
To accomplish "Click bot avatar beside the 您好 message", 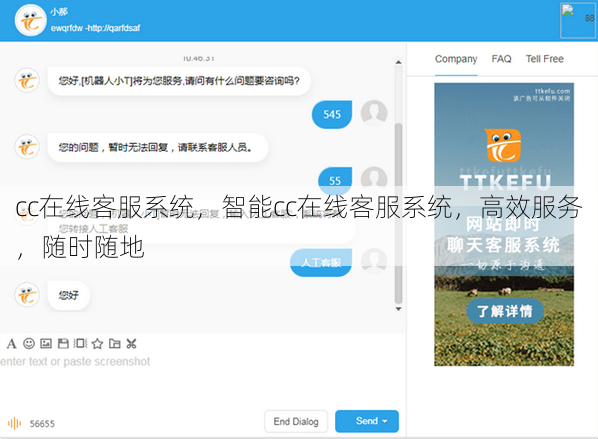I will [27, 295].
